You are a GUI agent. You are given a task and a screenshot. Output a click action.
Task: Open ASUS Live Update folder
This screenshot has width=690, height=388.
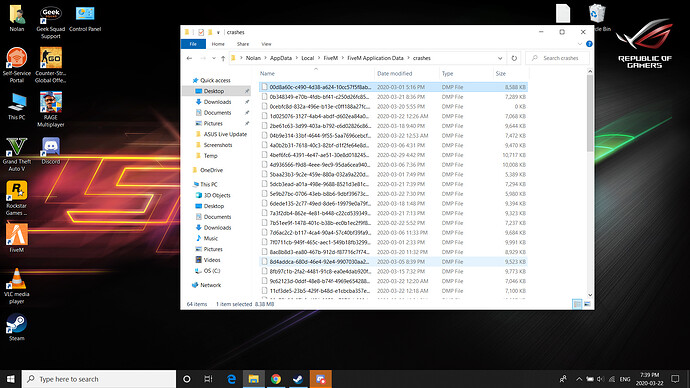(x=225, y=134)
